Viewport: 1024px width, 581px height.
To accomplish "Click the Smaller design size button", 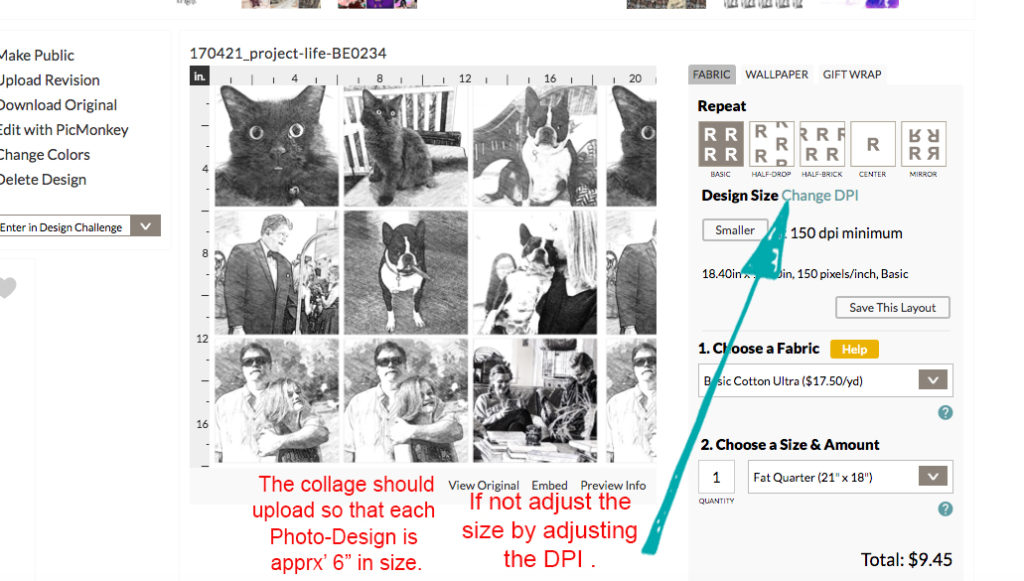I will (735, 230).
